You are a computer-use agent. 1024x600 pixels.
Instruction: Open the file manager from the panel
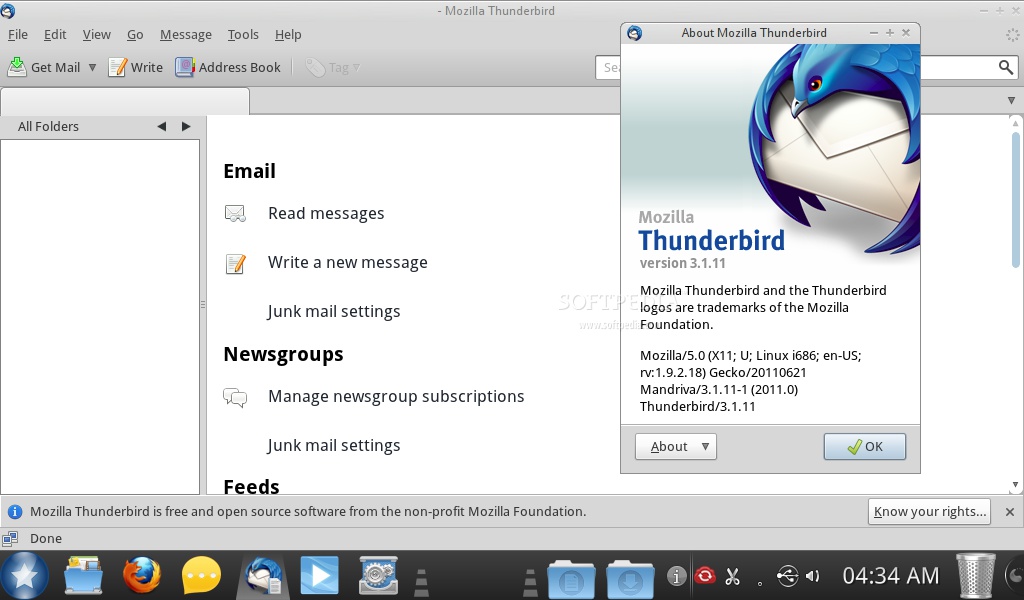pos(83,575)
